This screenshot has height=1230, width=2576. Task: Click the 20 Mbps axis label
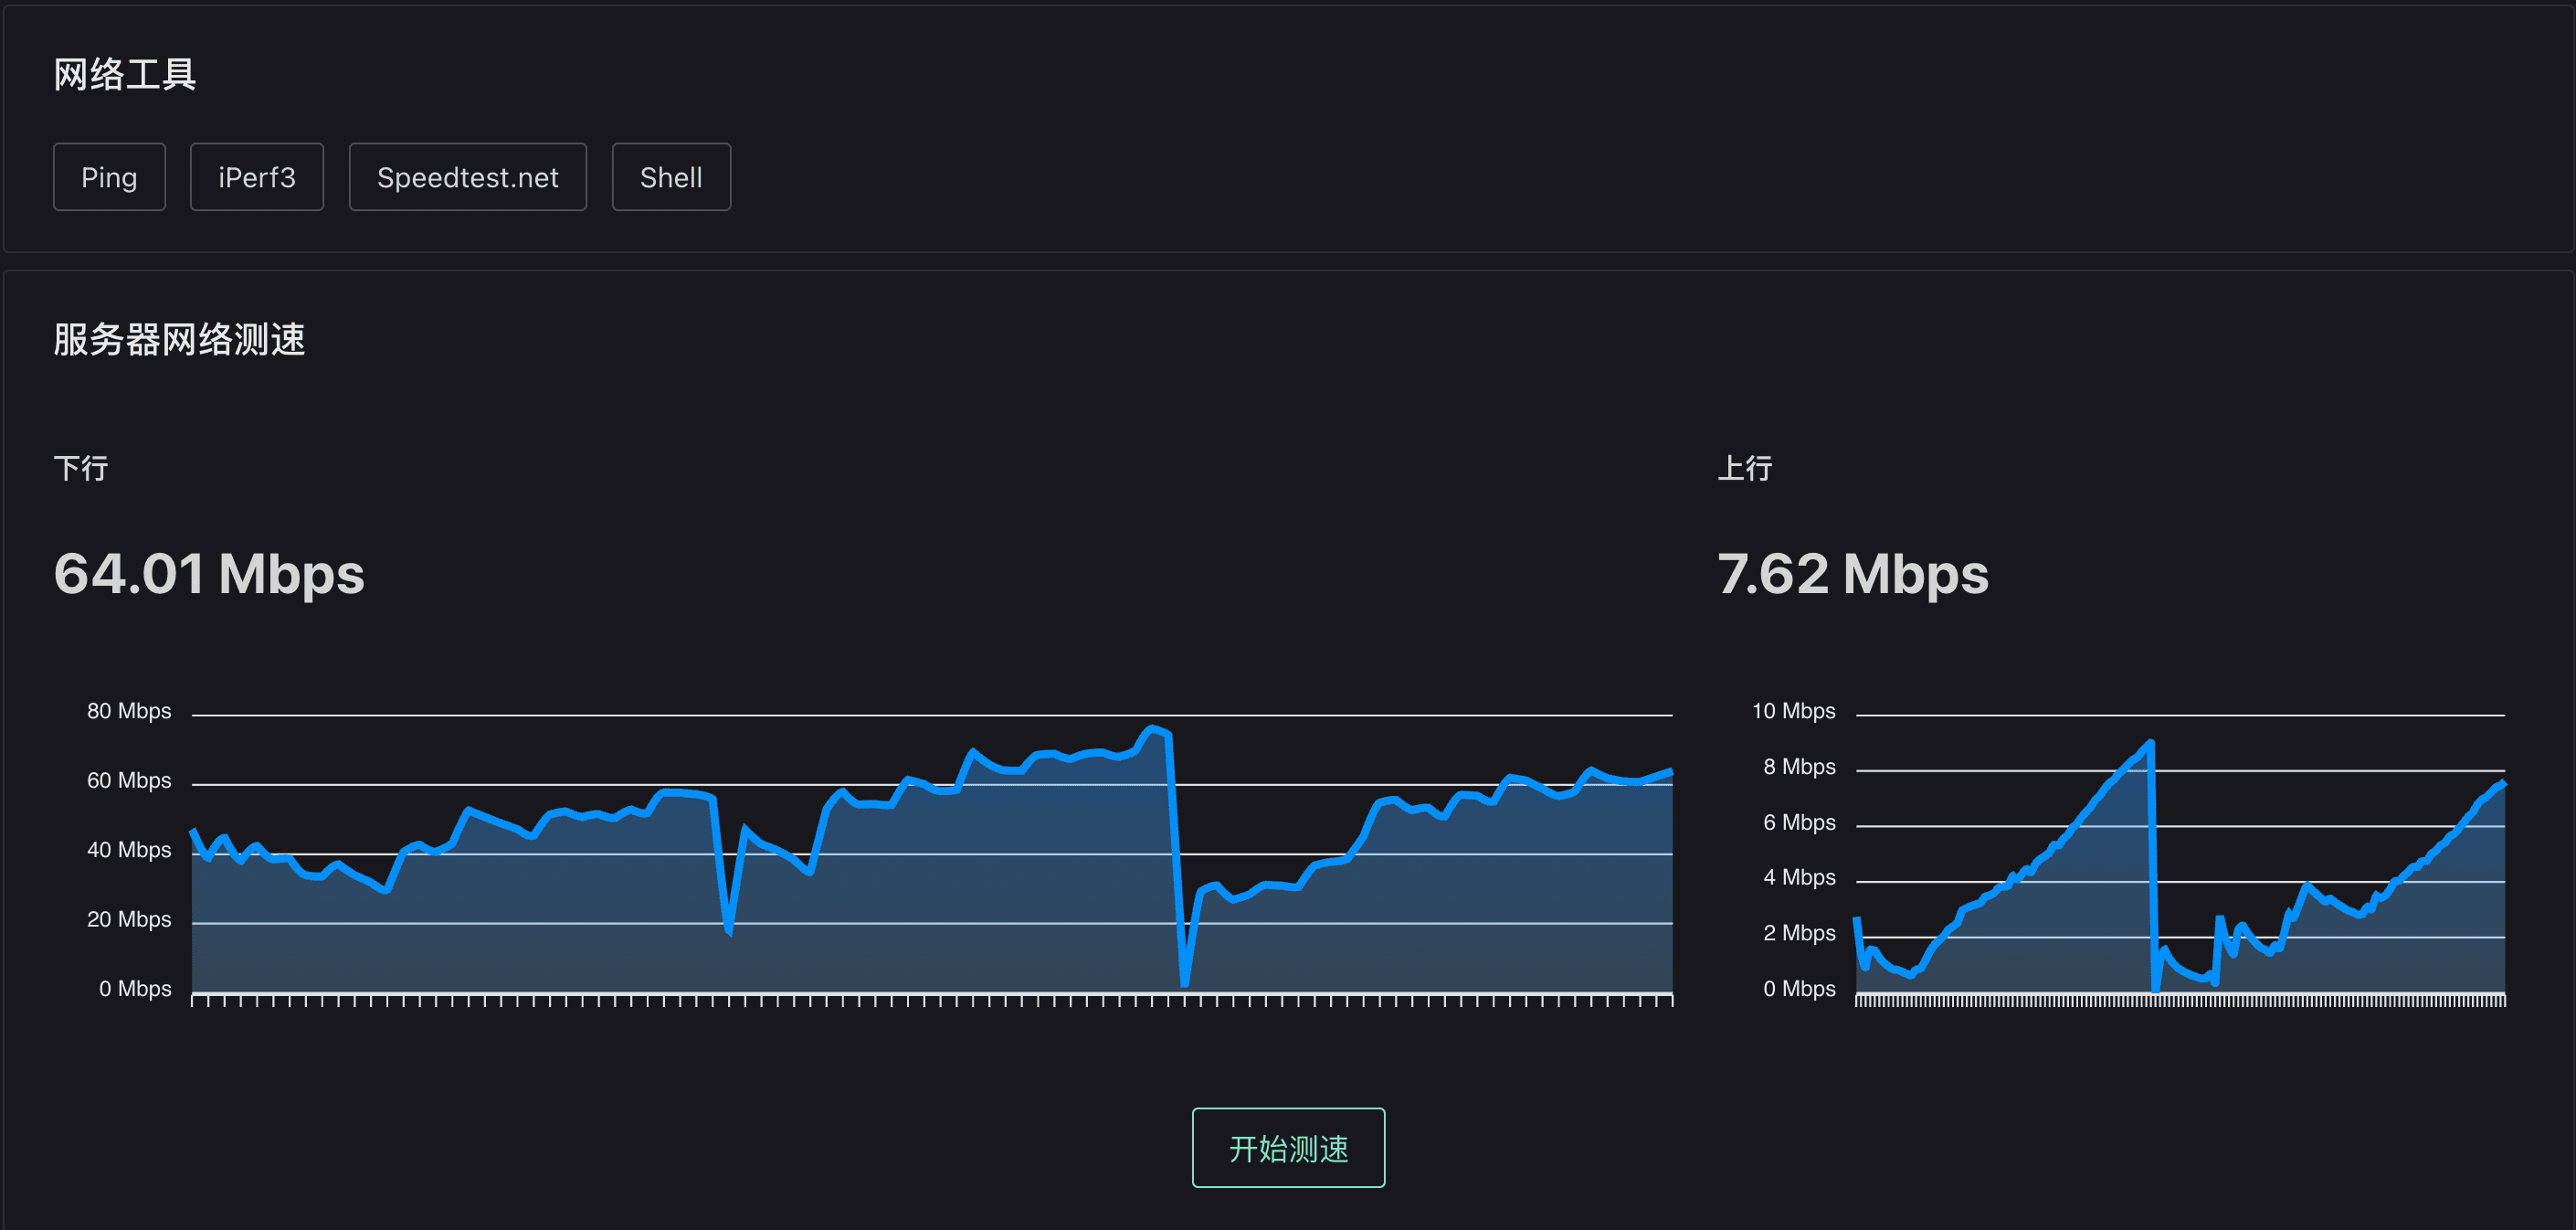tap(129, 919)
